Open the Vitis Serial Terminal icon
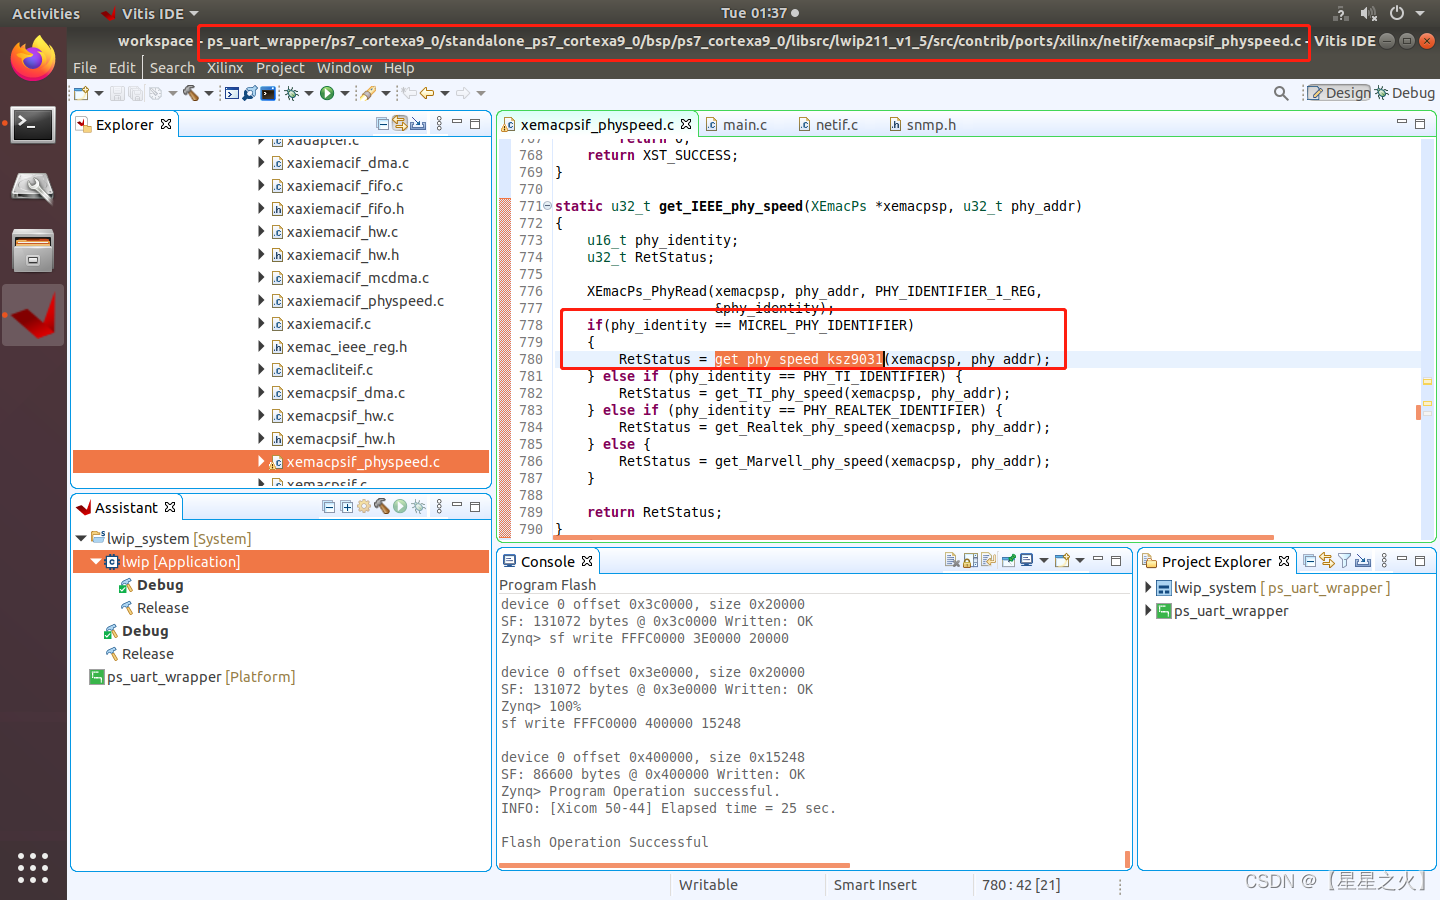The width and height of the screenshot is (1440, 900). (266, 93)
